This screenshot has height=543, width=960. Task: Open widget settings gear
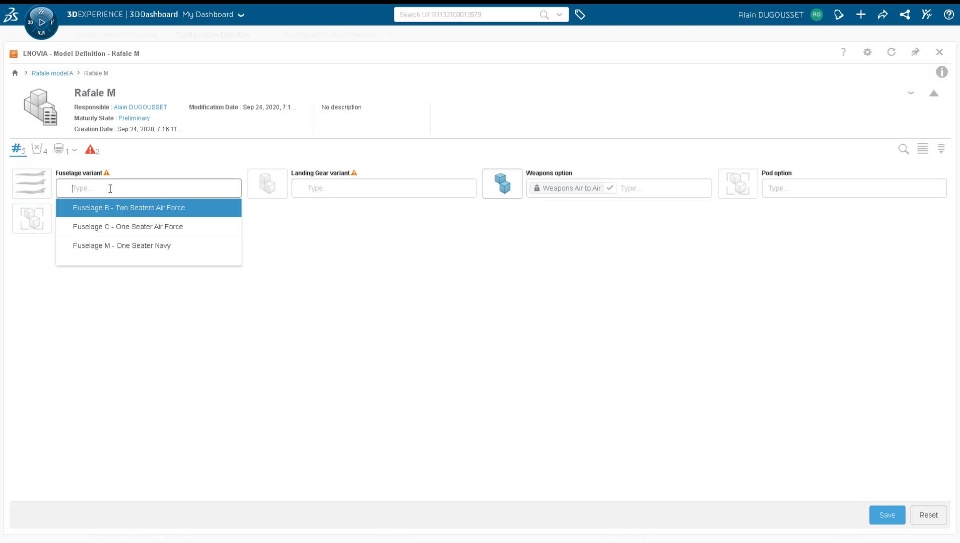[x=868, y=53]
